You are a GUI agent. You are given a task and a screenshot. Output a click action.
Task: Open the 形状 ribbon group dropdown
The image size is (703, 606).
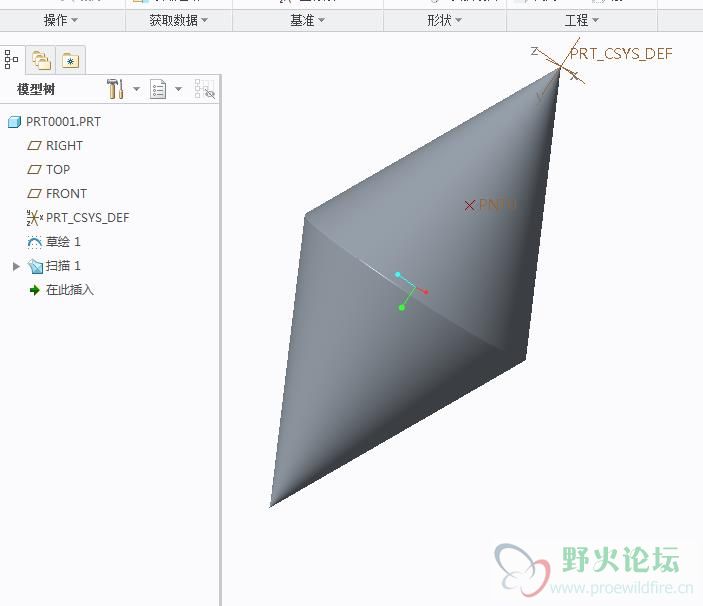tap(444, 20)
